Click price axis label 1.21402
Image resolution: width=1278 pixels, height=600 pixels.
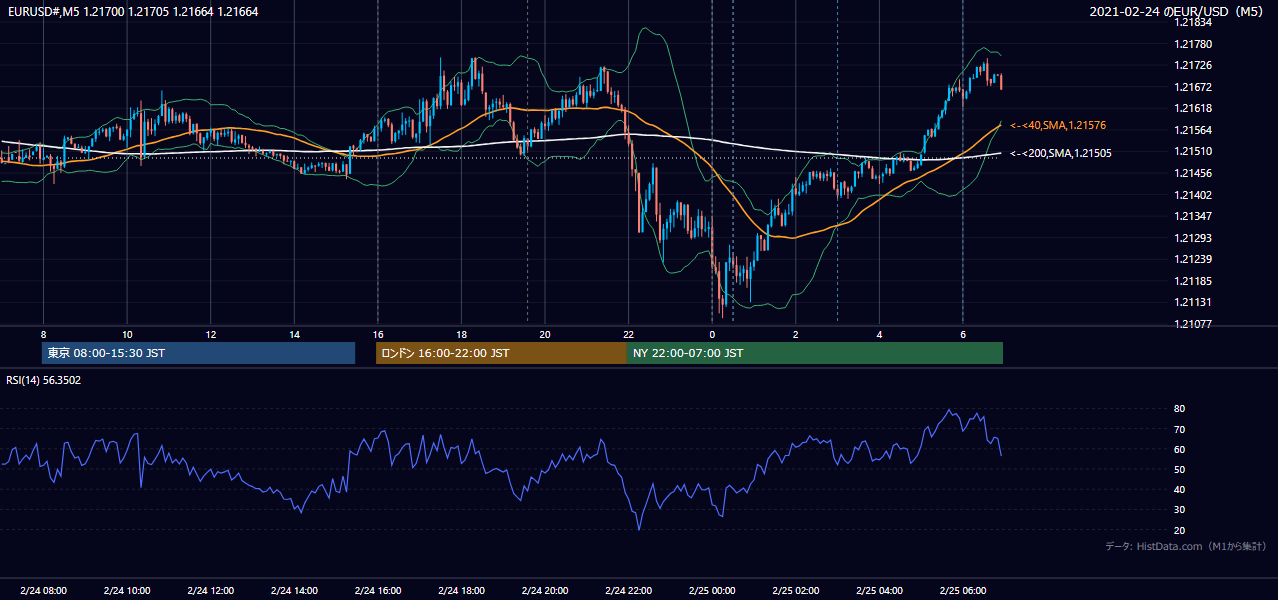pyautogui.click(x=1193, y=195)
